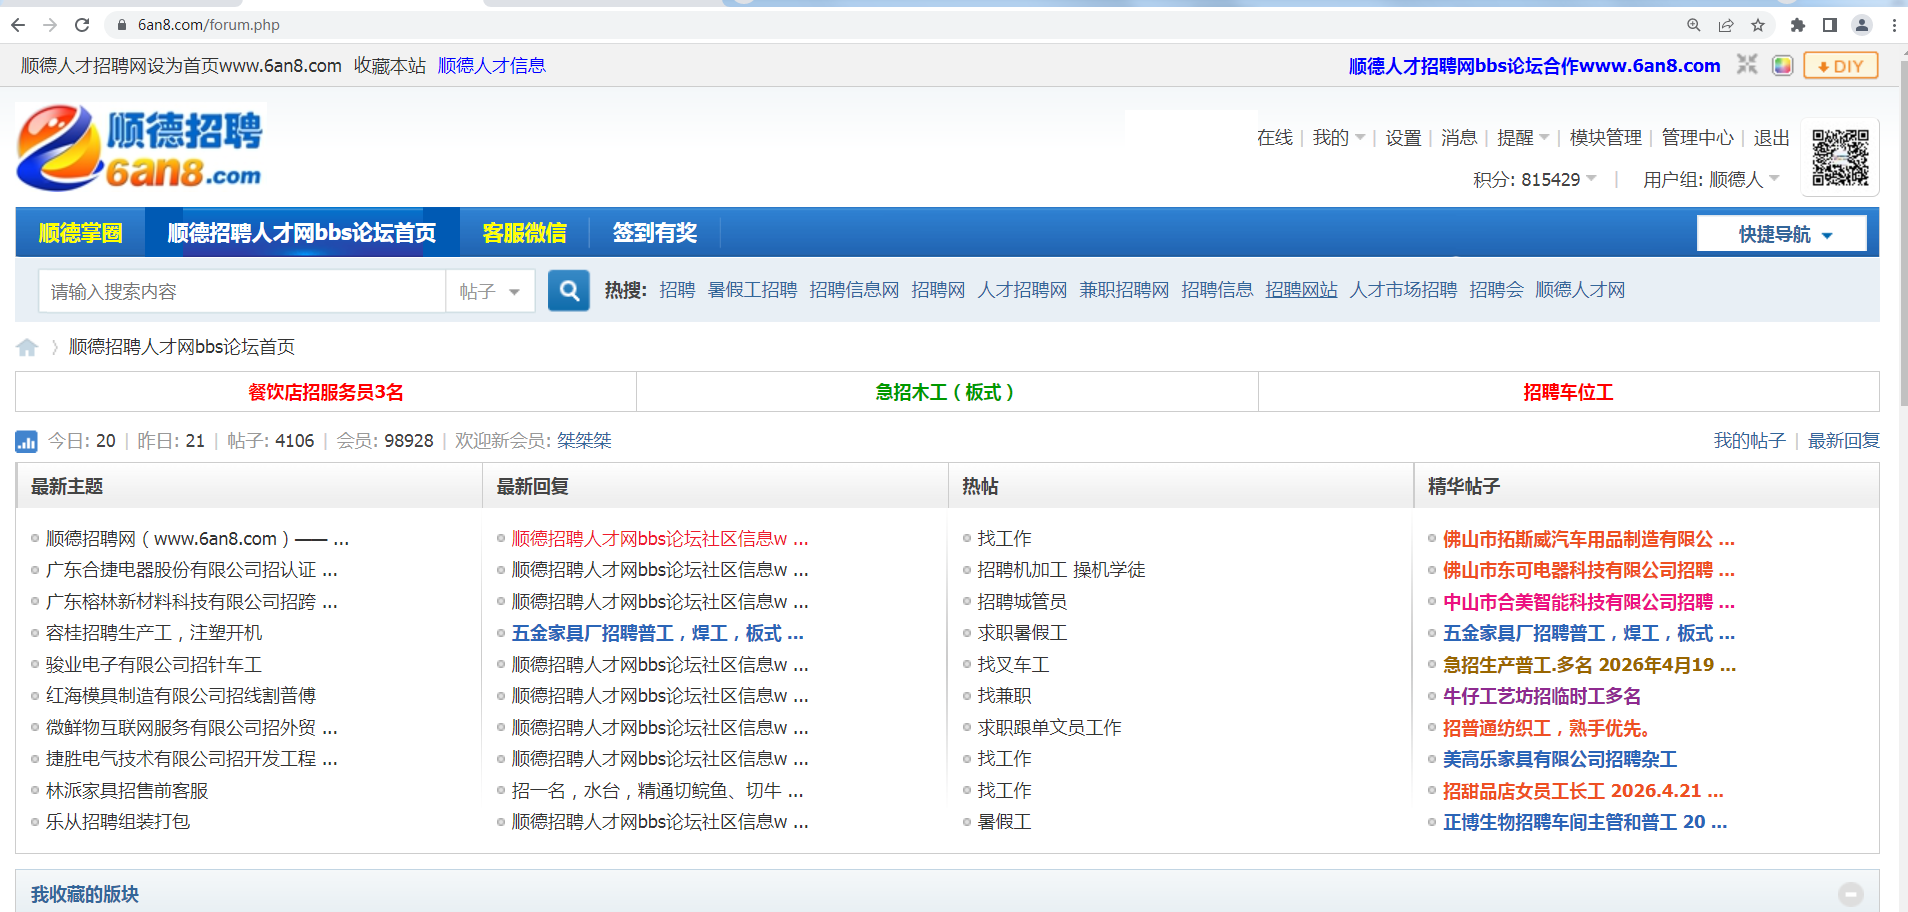Click the forum statistics bar chart icon

click(26, 441)
